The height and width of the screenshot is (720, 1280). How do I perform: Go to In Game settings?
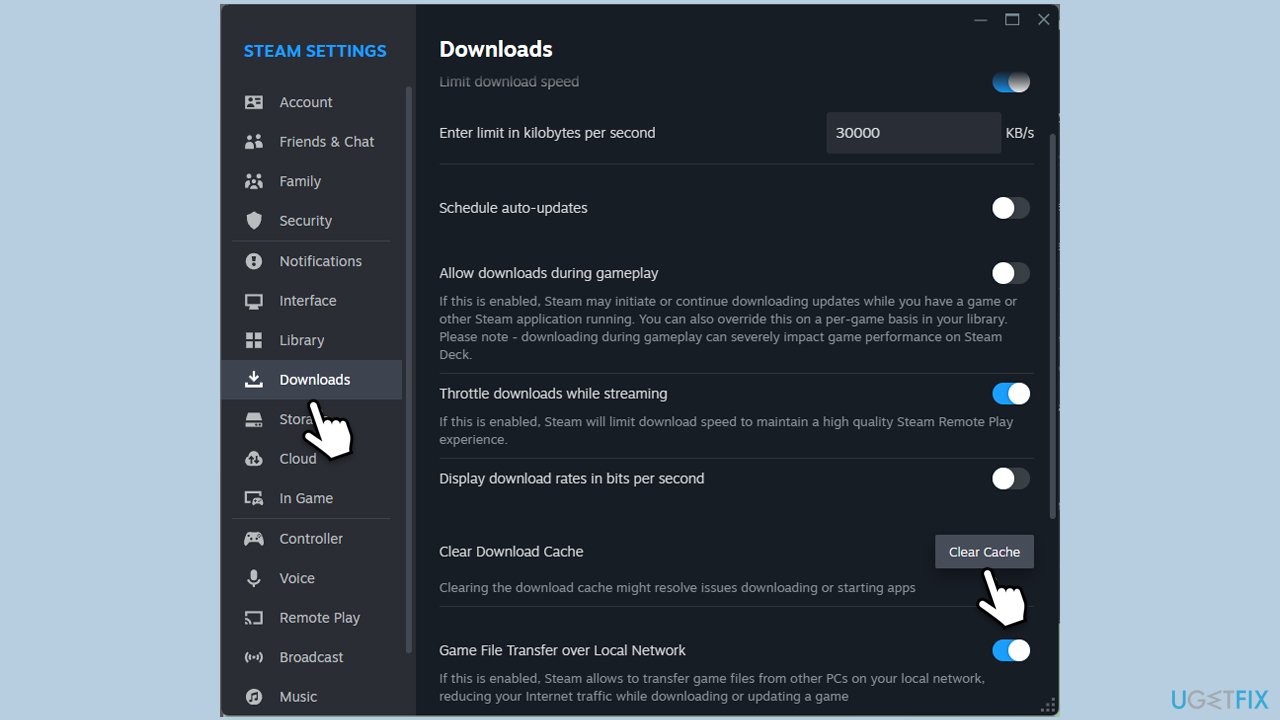click(306, 498)
